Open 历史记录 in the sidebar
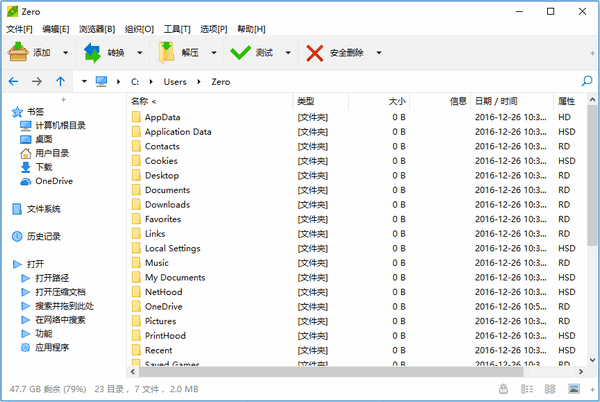 [43, 236]
